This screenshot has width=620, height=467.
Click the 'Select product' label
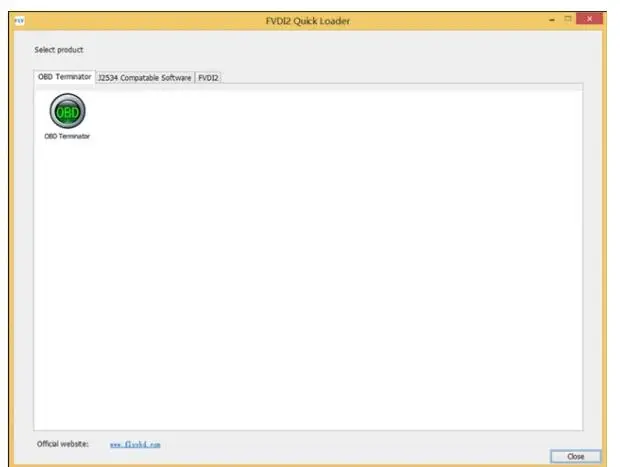coord(59,50)
